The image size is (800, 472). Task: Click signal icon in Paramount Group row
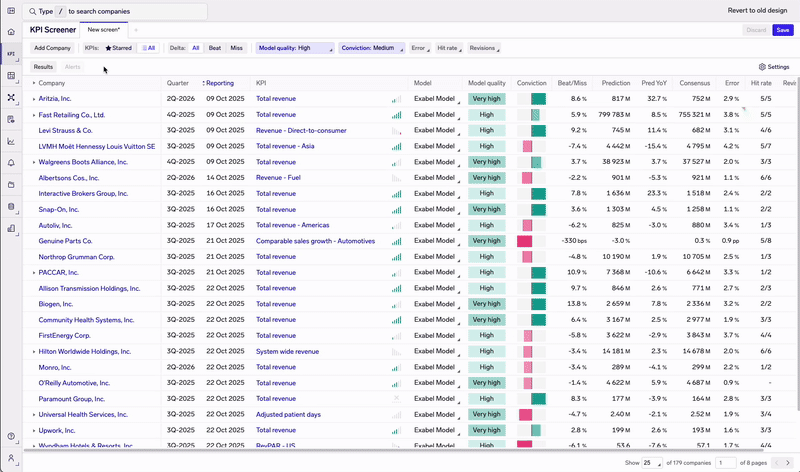pyautogui.click(x=396, y=399)
